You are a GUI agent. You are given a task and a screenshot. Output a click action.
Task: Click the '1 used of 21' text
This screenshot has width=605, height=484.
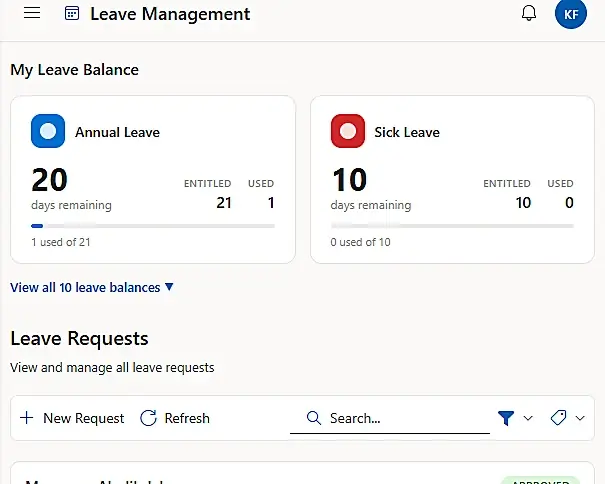pos(61,242)
